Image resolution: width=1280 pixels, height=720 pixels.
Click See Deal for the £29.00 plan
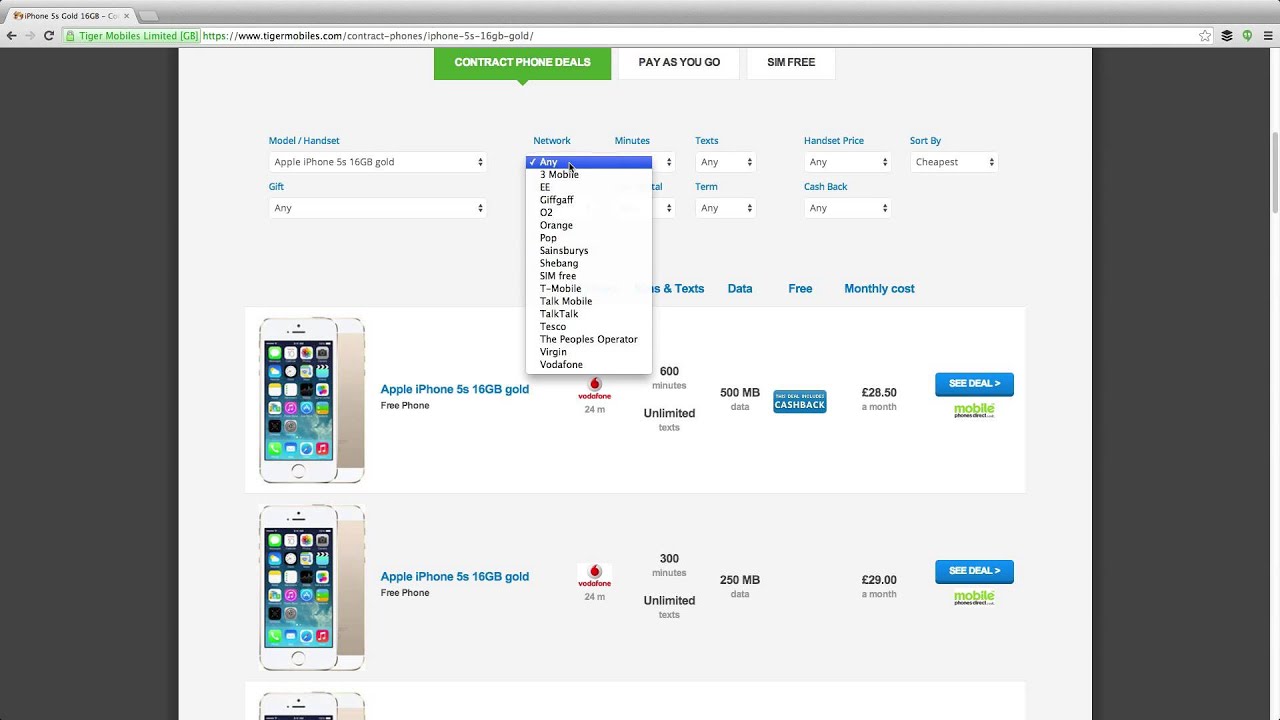click(974, 571)
